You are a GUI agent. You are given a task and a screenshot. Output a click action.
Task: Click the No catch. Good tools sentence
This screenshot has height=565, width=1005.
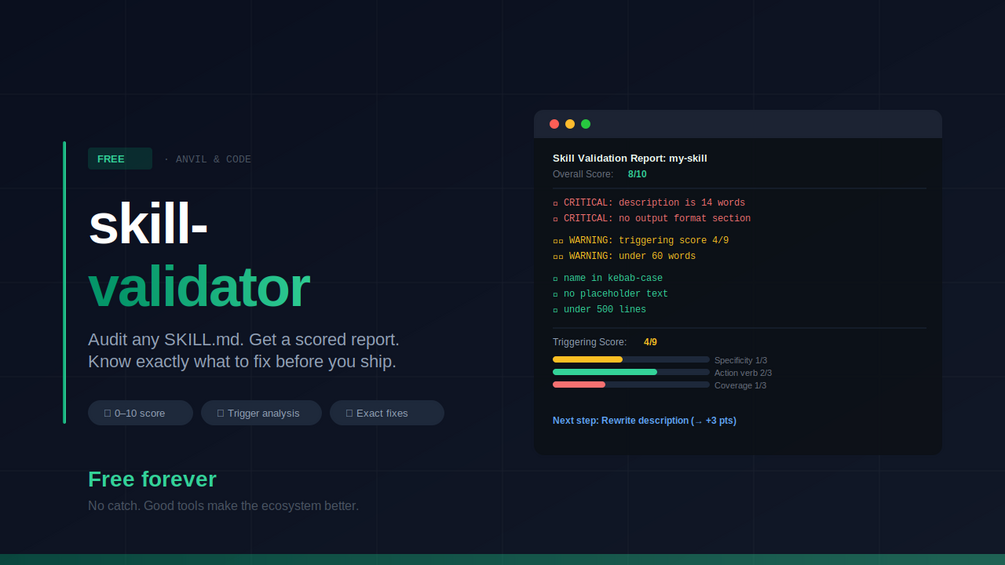tap(223, 506)
